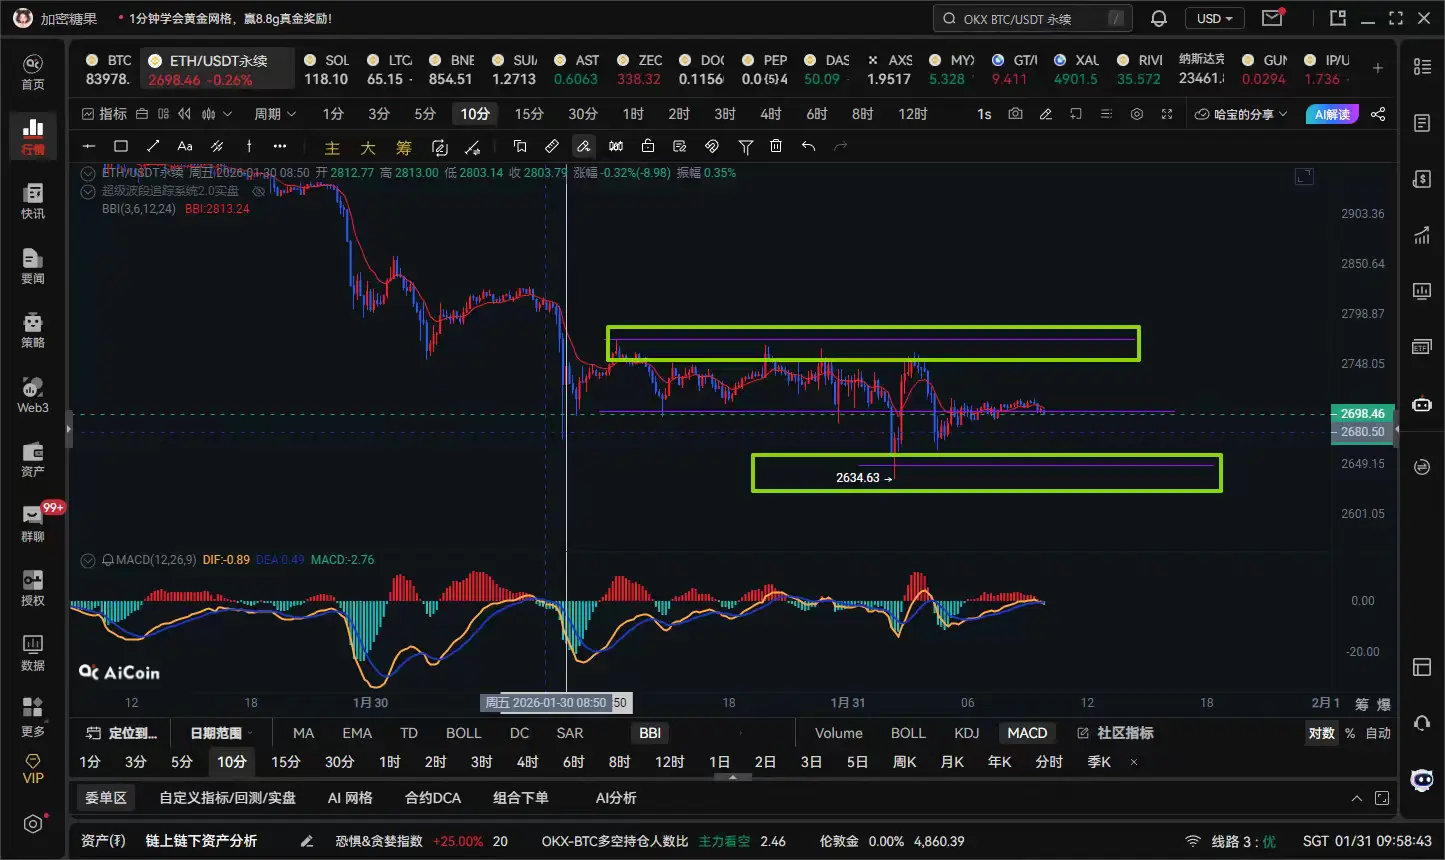
Task: Select the ruler measurement tool
Action: pyautogui.click(x=552, y=146)
